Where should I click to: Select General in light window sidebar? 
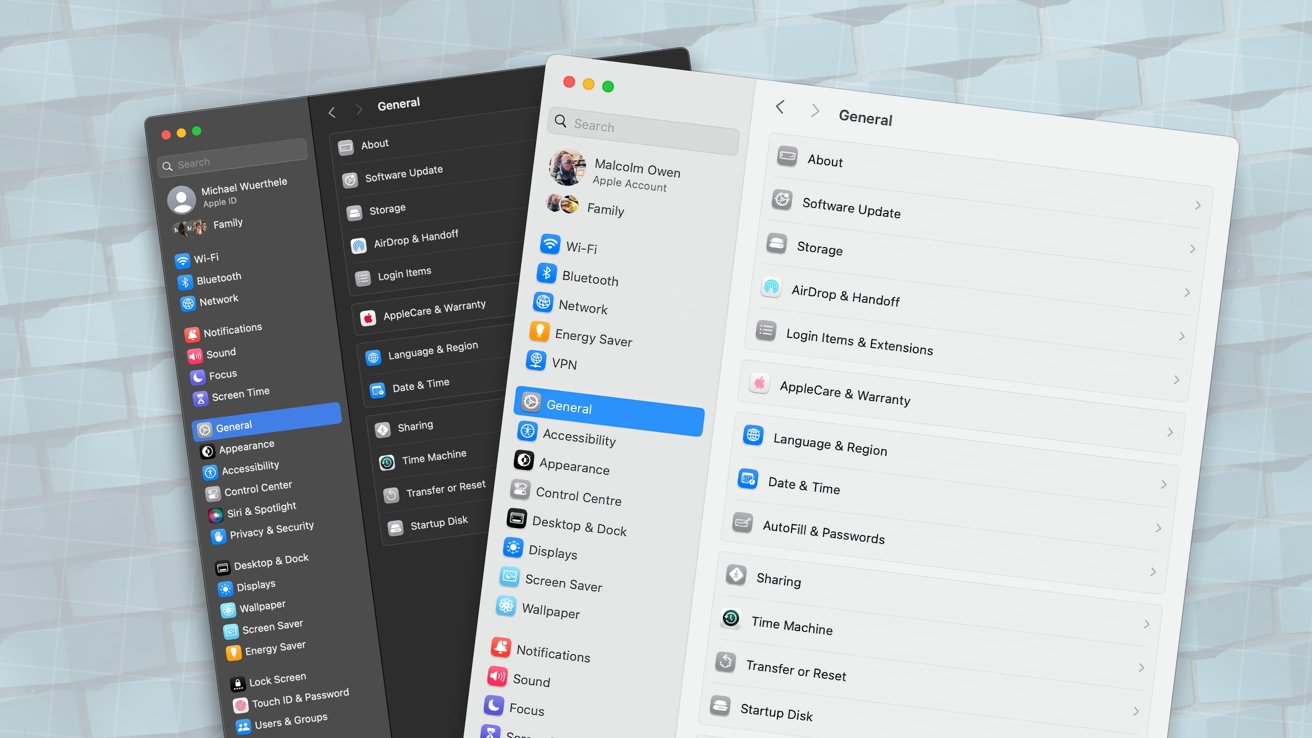coord(609,411)
